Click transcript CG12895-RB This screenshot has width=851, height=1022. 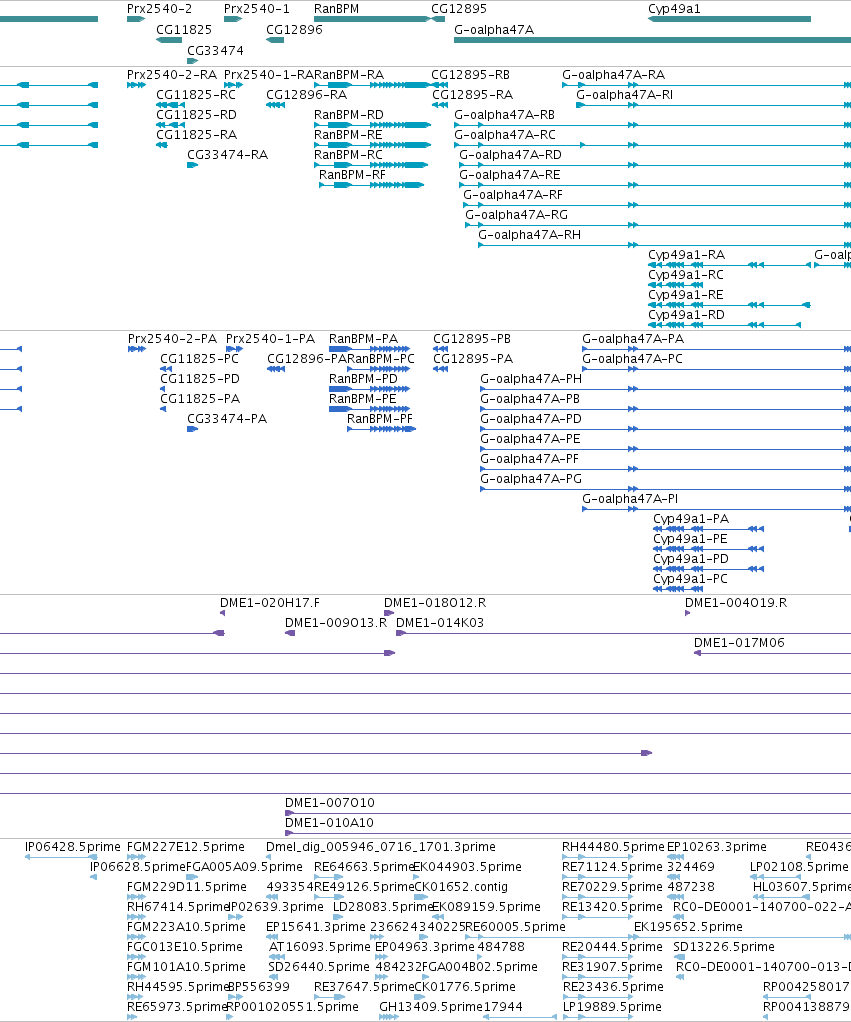pos(470,75)
